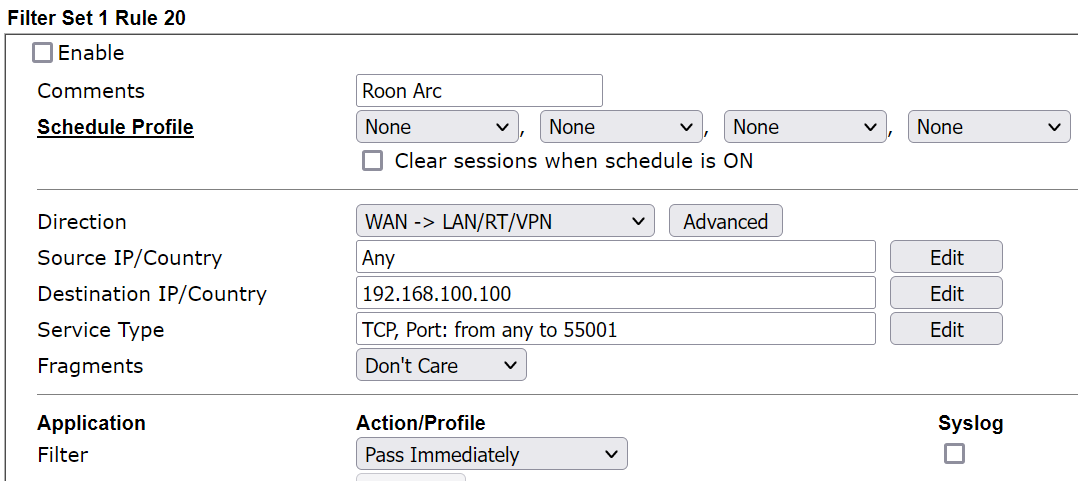This screenshot has width=1078, height=481.
Task: Open the first Schedule Profile dropdown
Action: (437, 126)
